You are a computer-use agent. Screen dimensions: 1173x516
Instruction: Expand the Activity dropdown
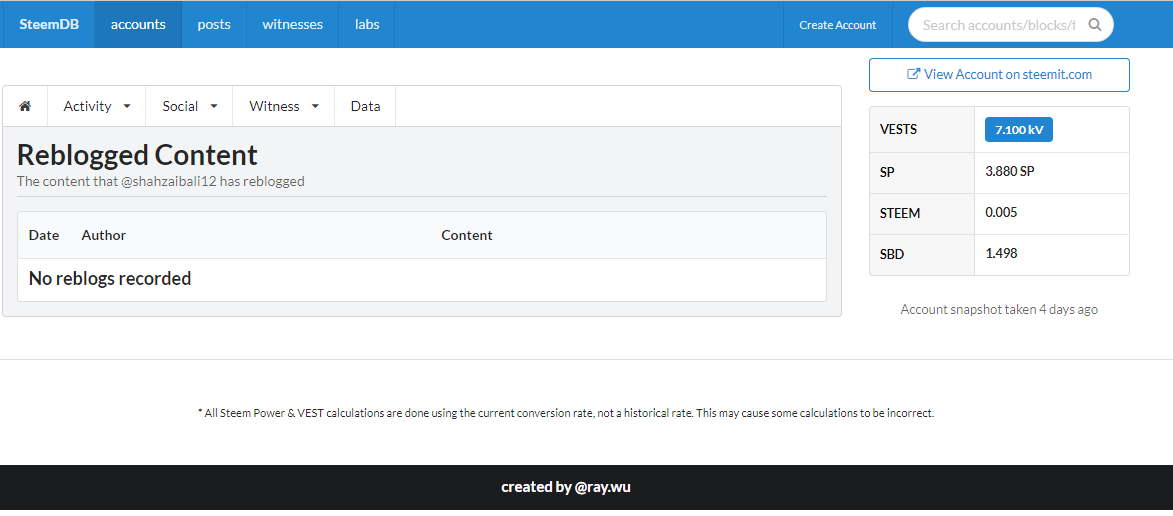coord(97,106)
